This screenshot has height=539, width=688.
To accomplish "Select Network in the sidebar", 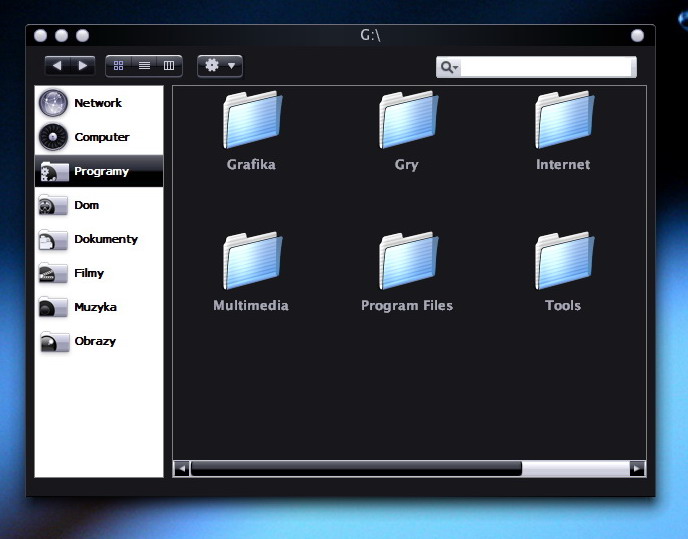I will [x=97, y=103].
